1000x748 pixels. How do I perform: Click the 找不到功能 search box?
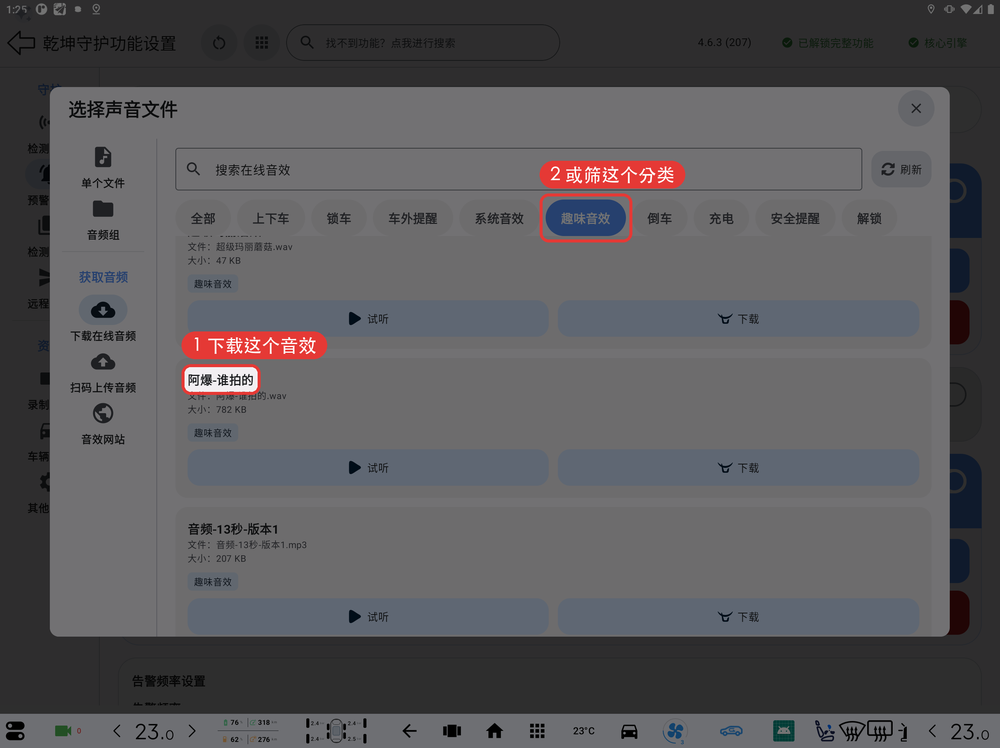pyautogui.click(x=423, y=43)
